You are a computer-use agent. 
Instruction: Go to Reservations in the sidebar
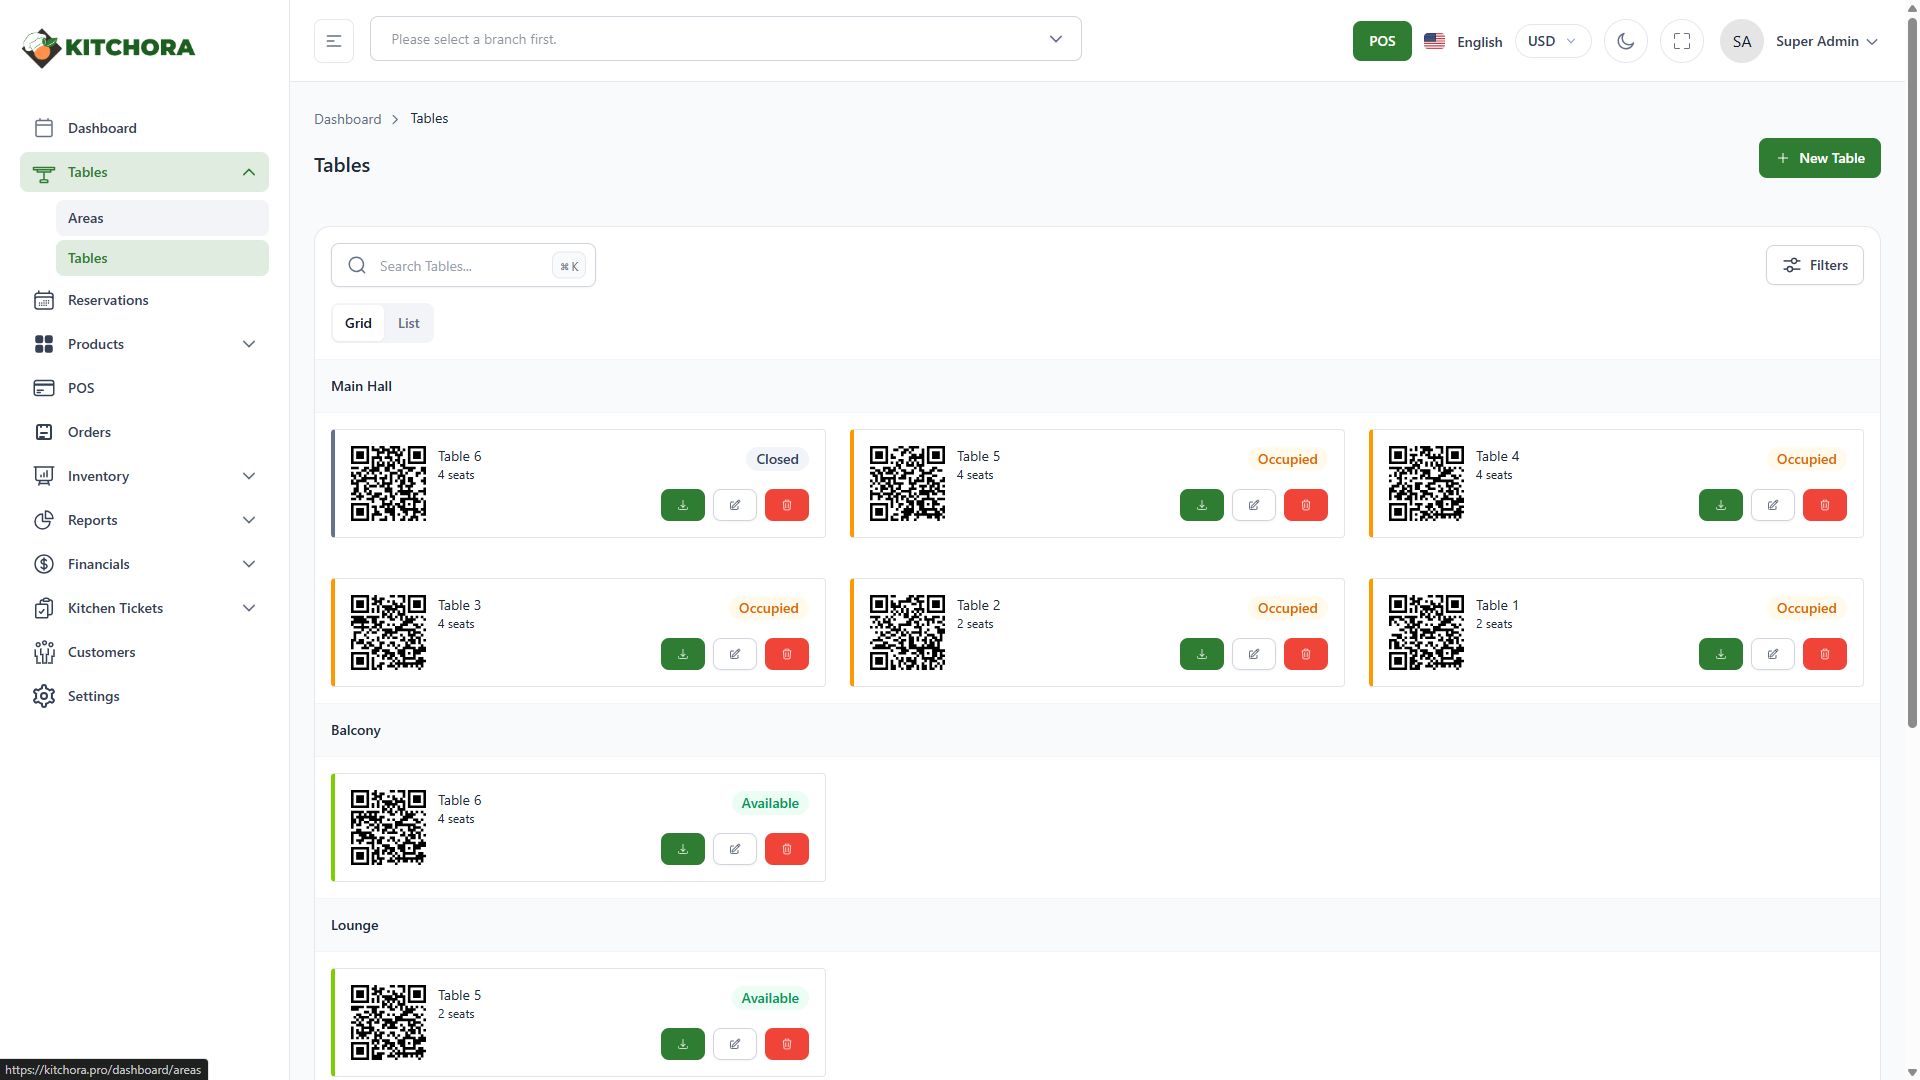pyautogui.click(x=108, y=300)
